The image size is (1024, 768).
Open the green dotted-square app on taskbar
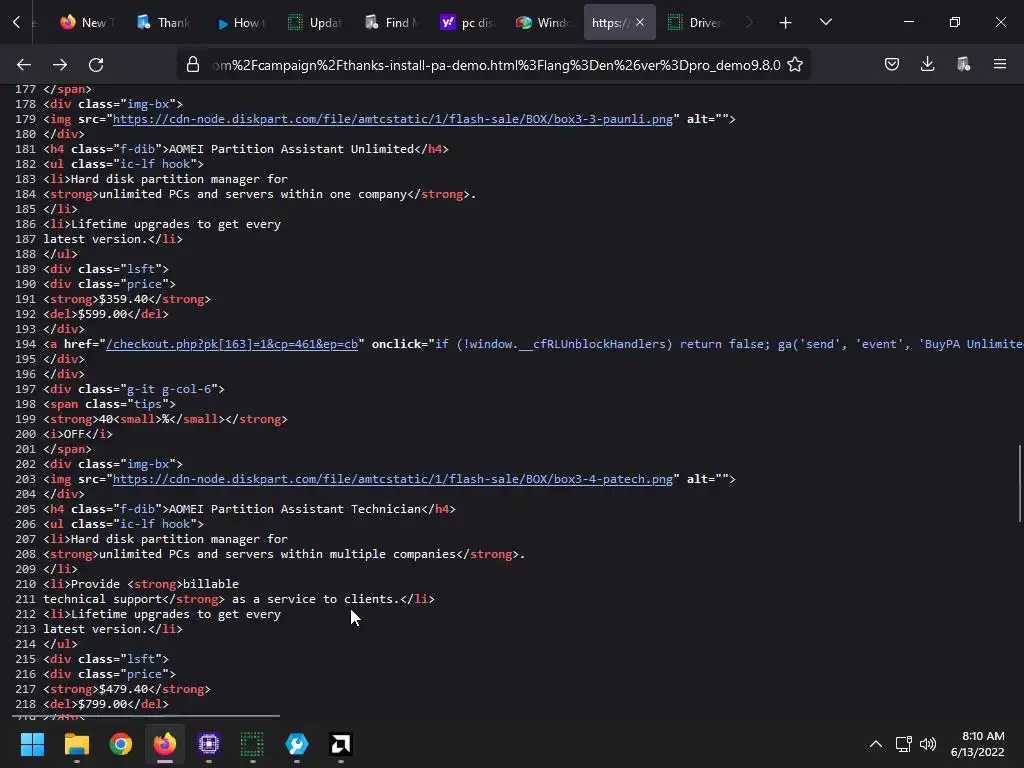click(252, 744)
